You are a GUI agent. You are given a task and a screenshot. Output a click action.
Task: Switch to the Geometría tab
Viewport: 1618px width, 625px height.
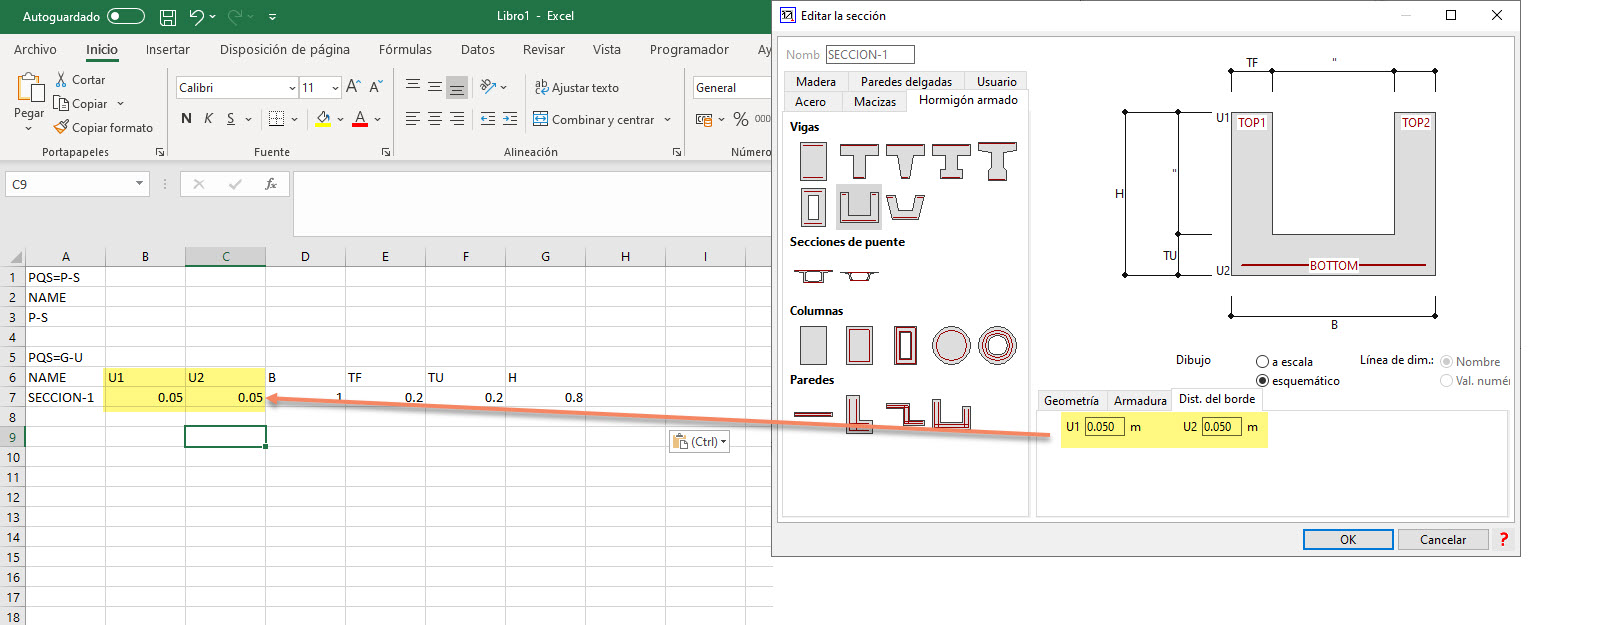(1071, 401)
